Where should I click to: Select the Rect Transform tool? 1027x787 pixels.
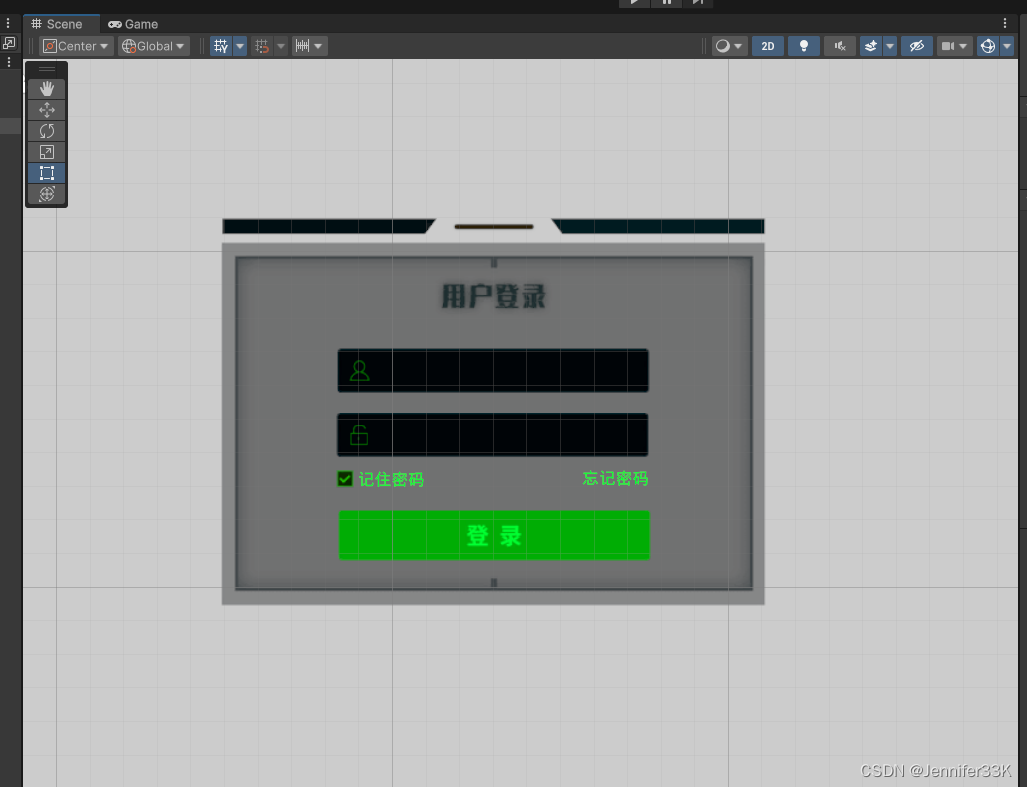point(46,172)
